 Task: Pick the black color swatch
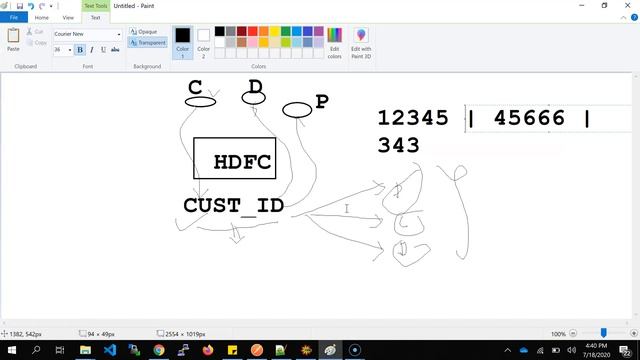point(220,31)
